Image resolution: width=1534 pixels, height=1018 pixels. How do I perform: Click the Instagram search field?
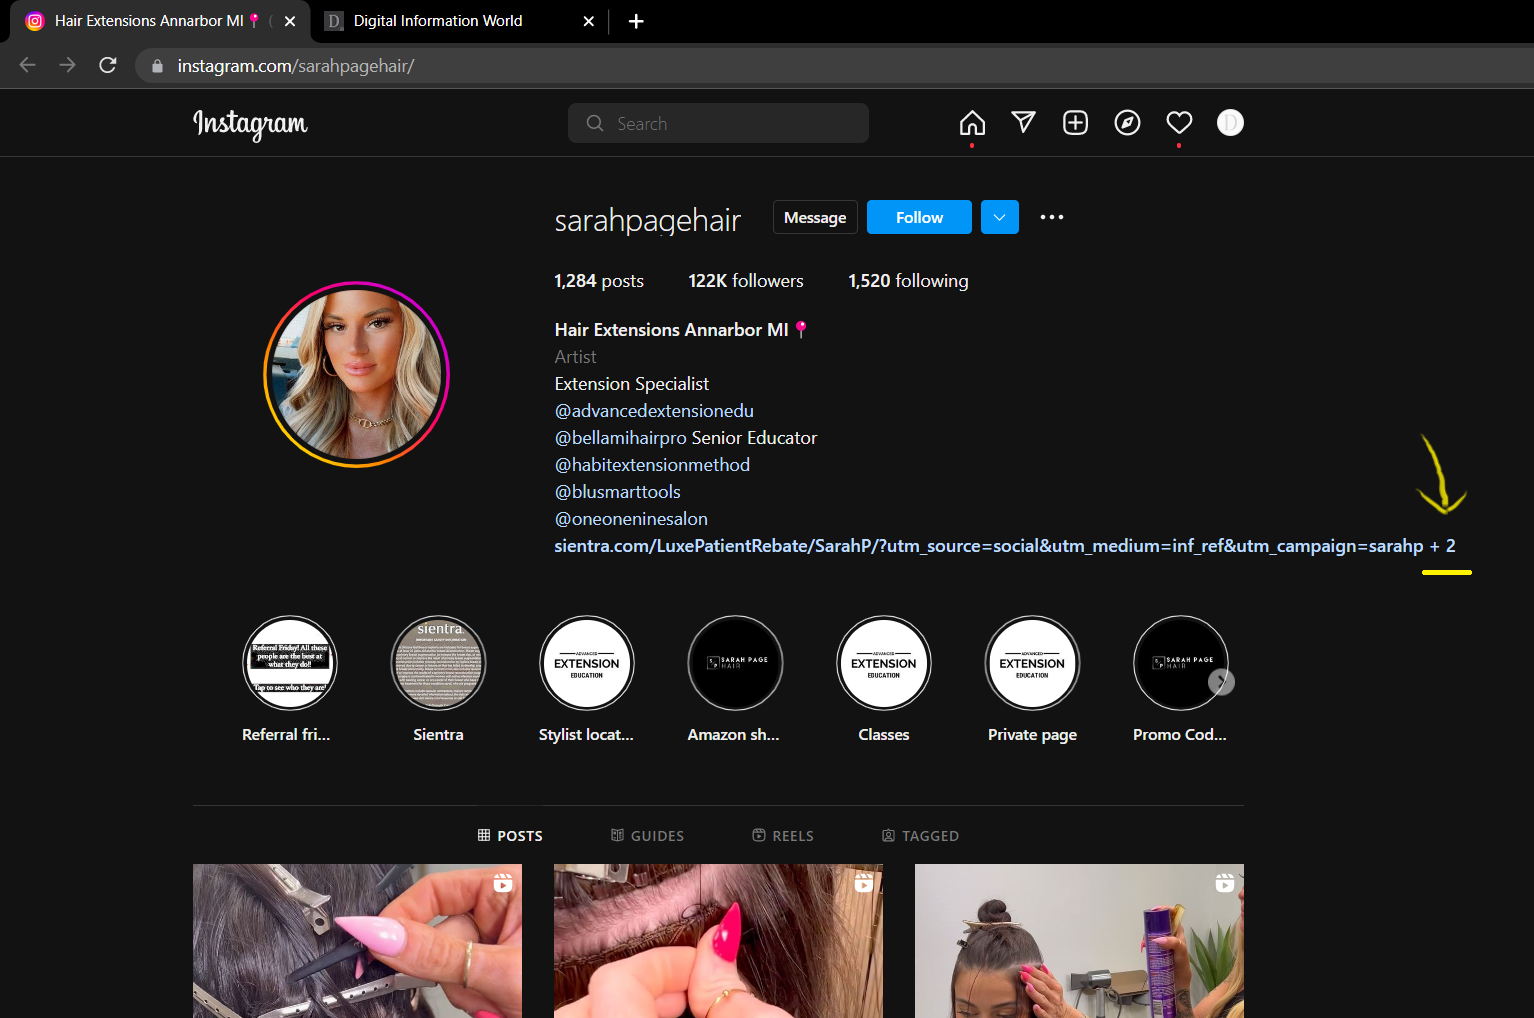[718, 123]
